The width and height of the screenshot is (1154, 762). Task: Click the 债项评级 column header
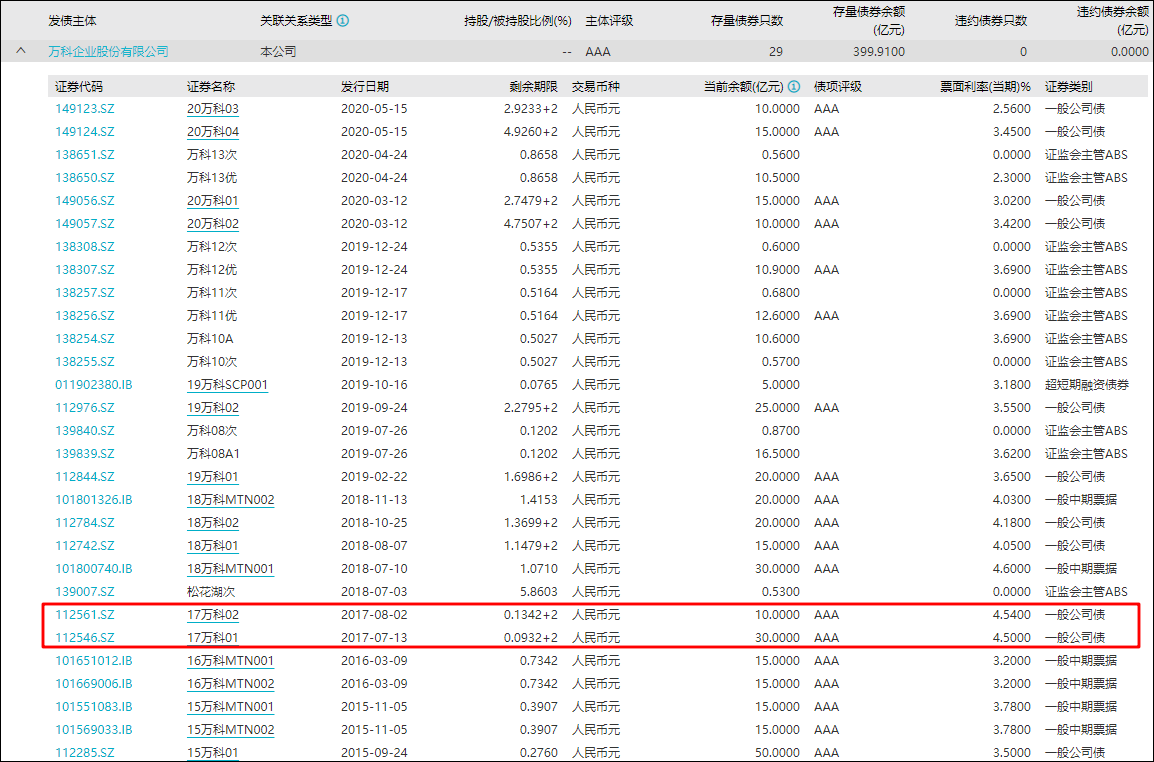tap(838, 86)
